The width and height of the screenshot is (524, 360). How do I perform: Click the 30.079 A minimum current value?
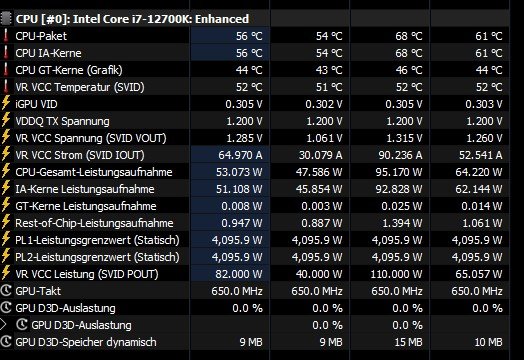(x=320, y=155)
